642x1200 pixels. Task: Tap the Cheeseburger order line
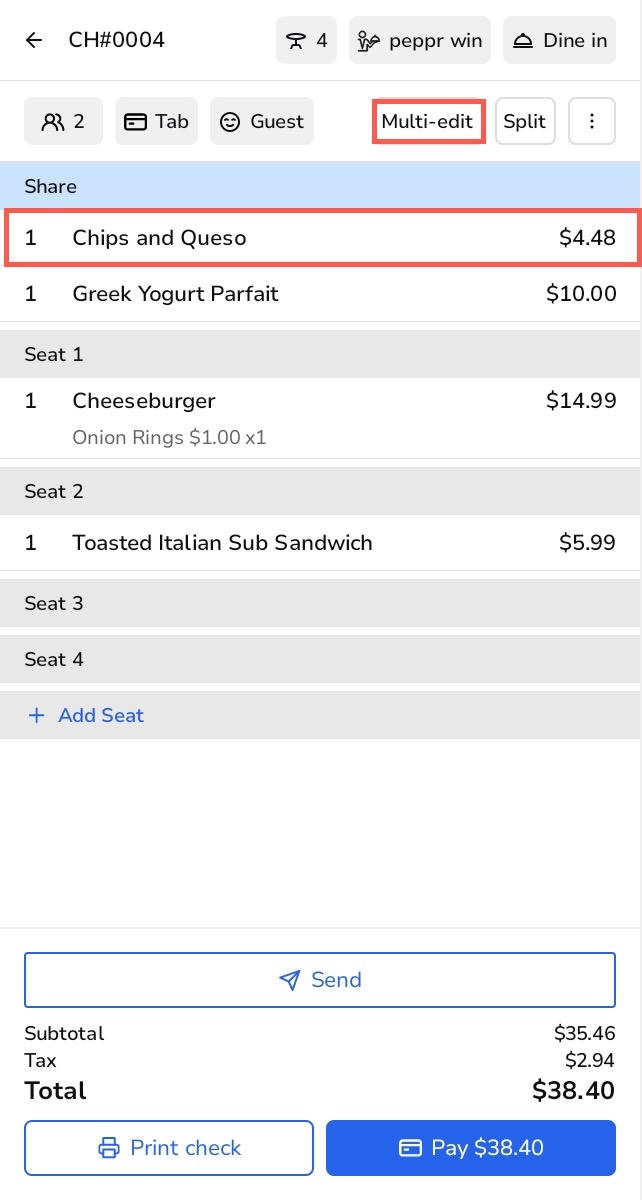(x=320, y=401)
